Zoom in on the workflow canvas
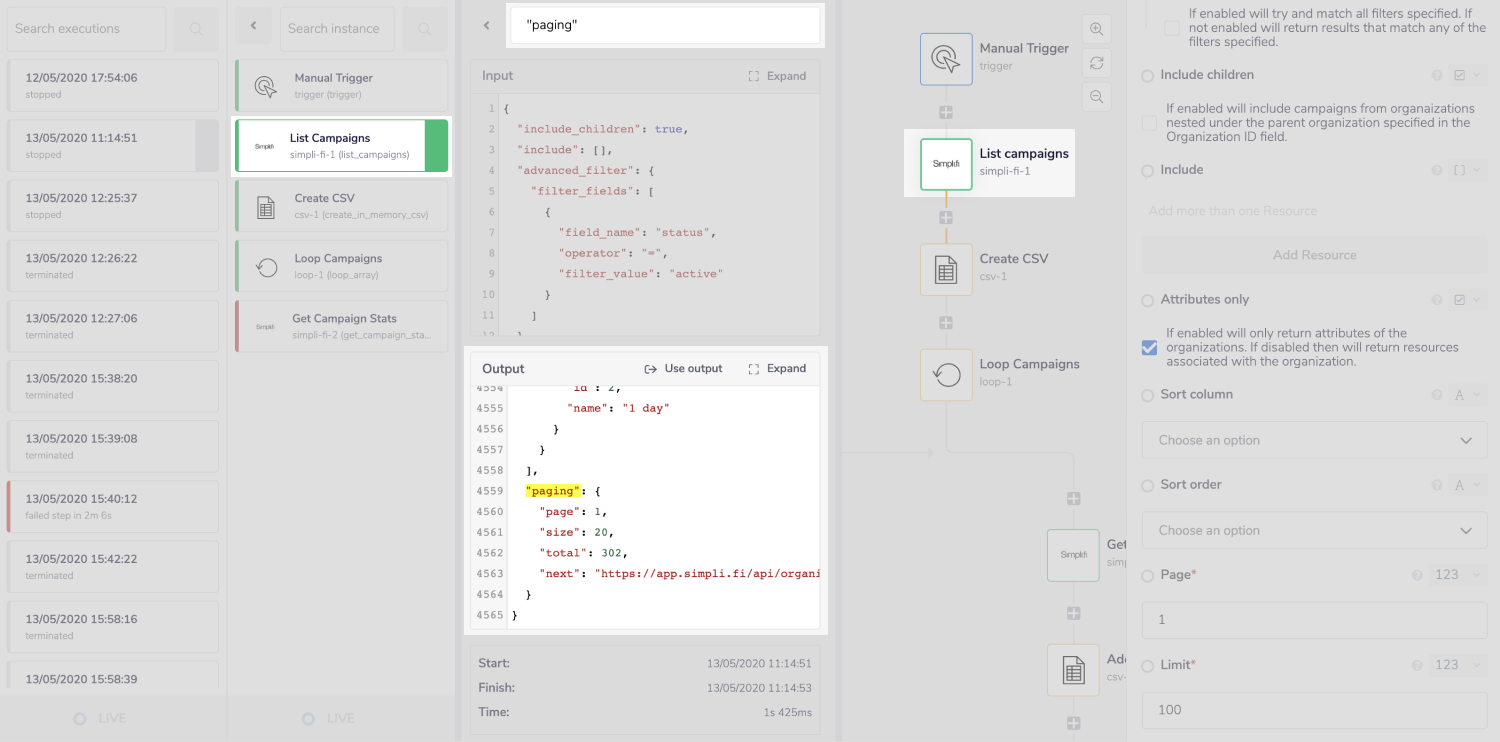This screenshot has height=742, width=1500. point(1096,29)
